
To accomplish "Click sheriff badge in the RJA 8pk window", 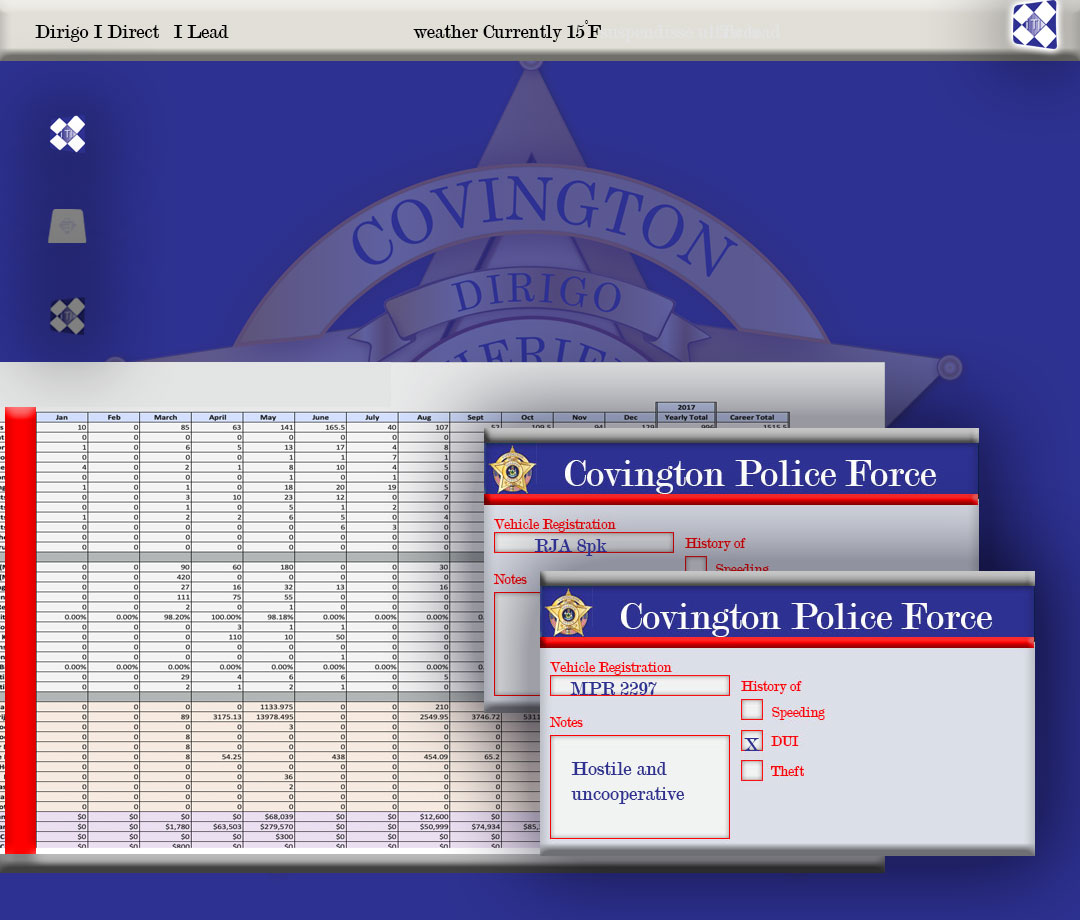I will click(x=512, y=470).
